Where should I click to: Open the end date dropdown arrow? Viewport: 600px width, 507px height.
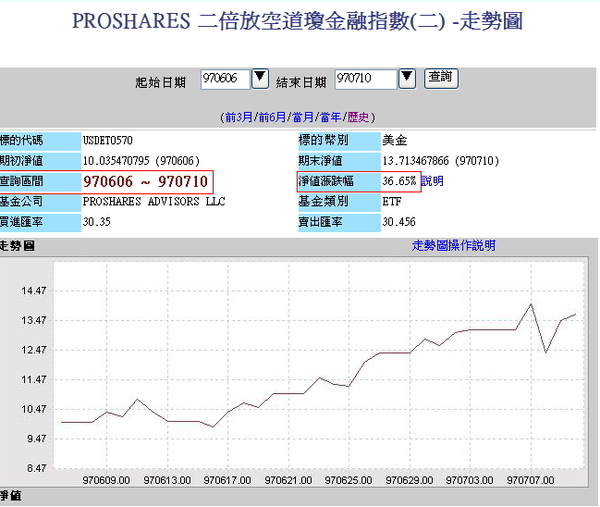407,78
